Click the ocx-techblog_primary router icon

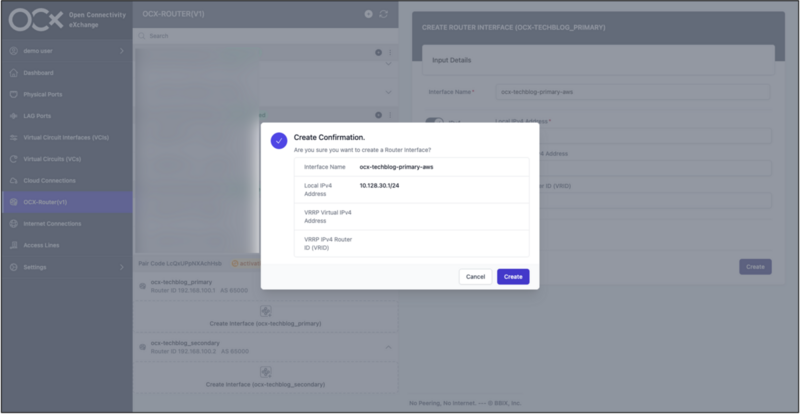pos(142,286)
